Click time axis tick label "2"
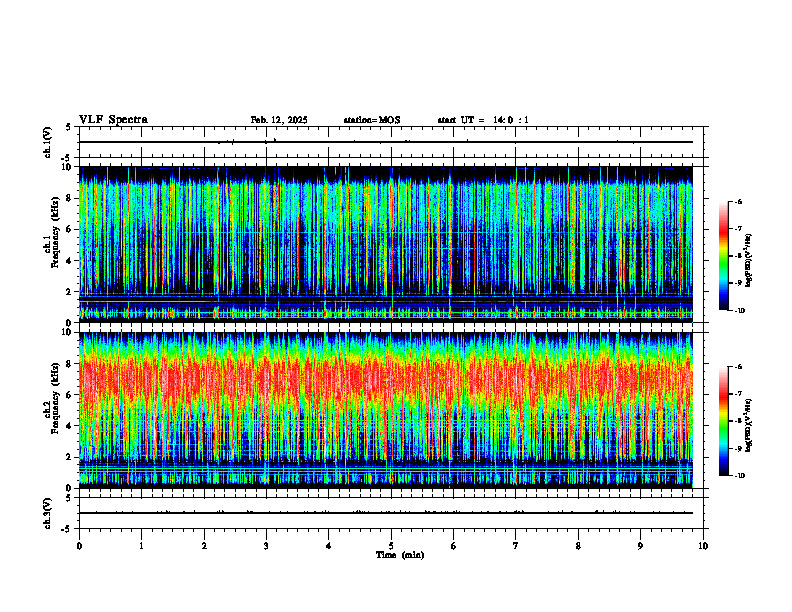This screenshot has height=612, width=792. click(x=204, y=546)
